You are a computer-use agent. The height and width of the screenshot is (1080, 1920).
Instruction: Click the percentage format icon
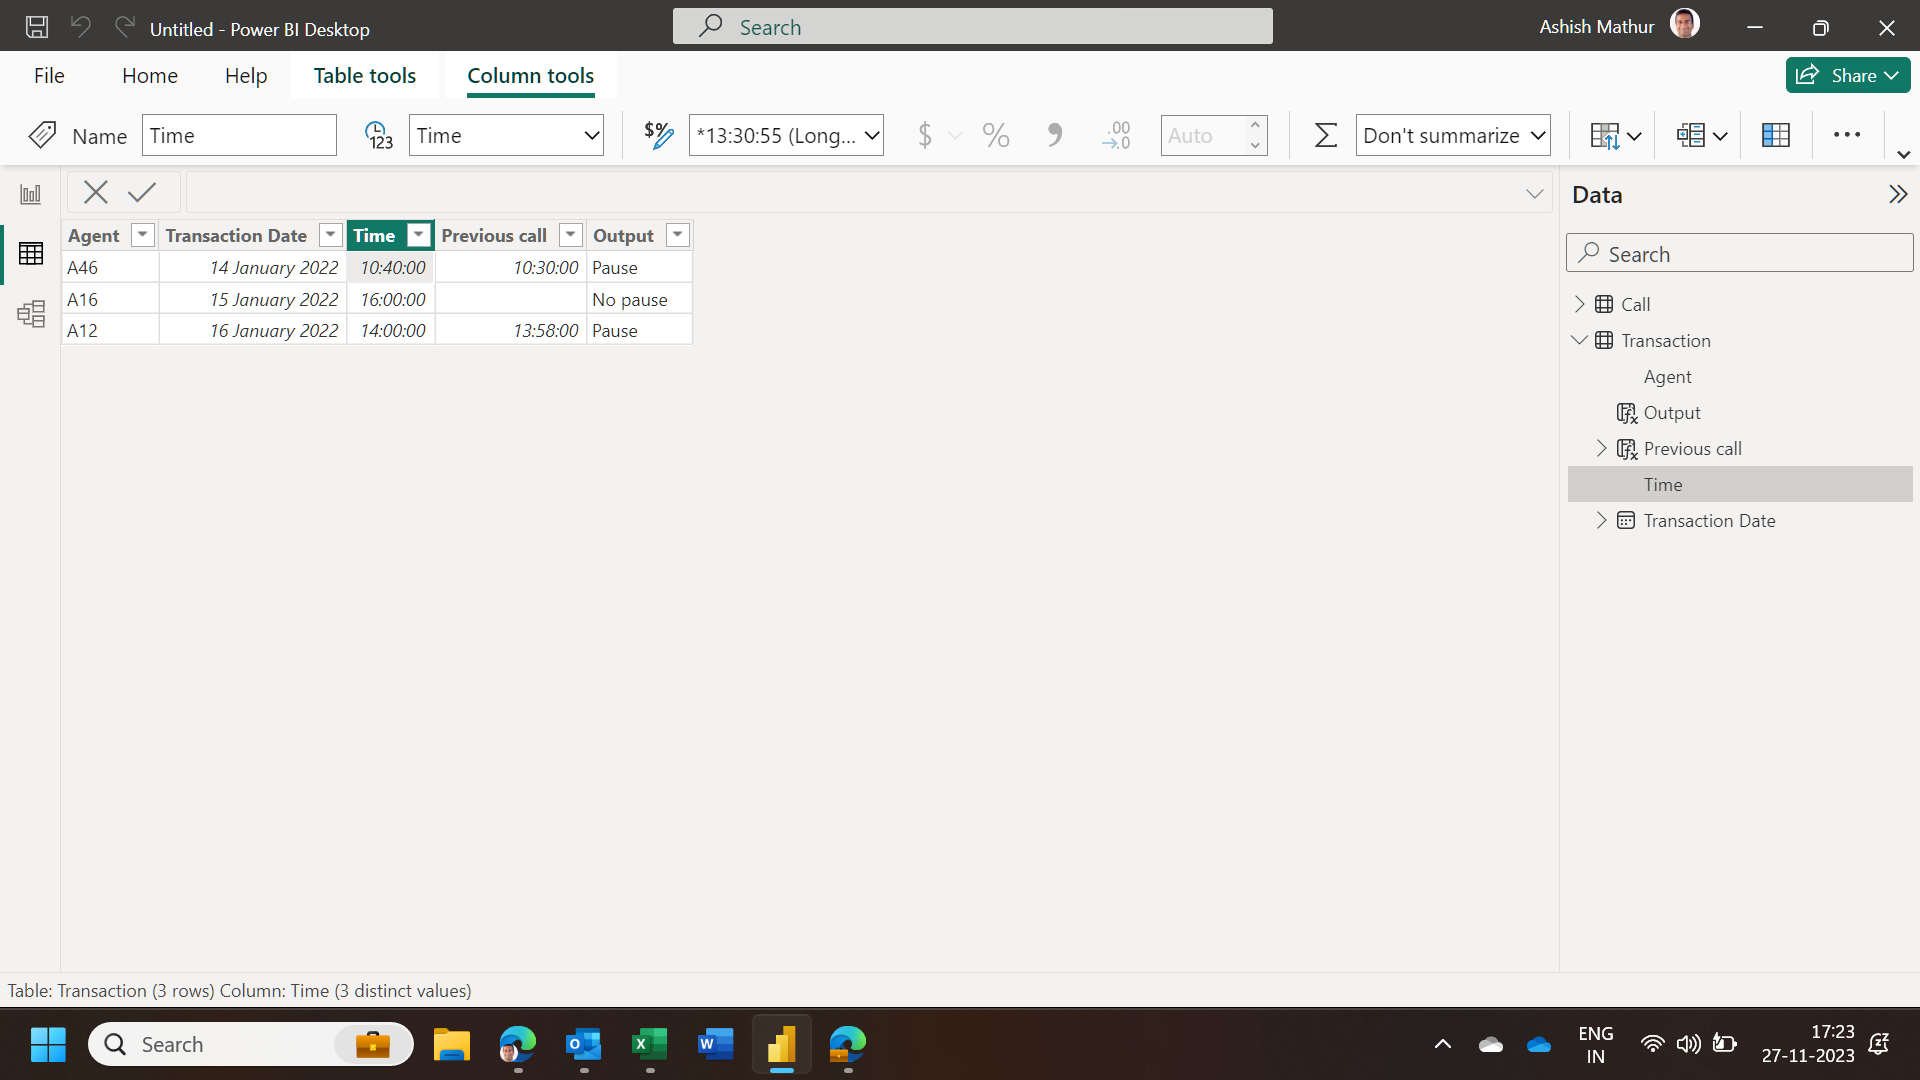tap(996, 135)
